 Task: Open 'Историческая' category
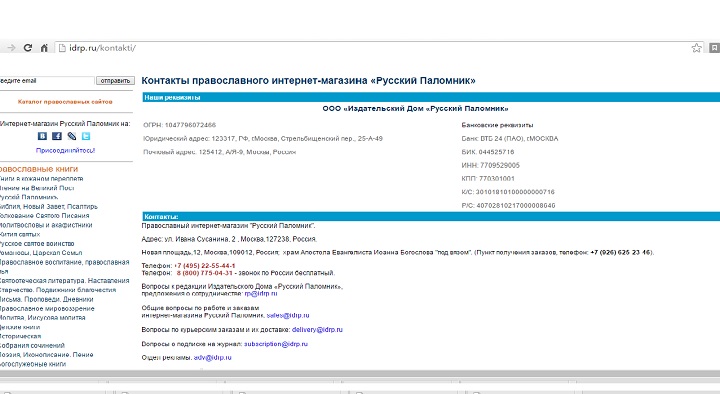click(20, 336)
